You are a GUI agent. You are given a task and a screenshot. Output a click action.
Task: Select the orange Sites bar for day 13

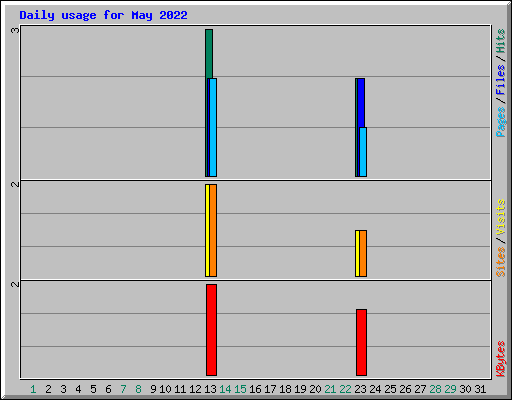(213, 230)
